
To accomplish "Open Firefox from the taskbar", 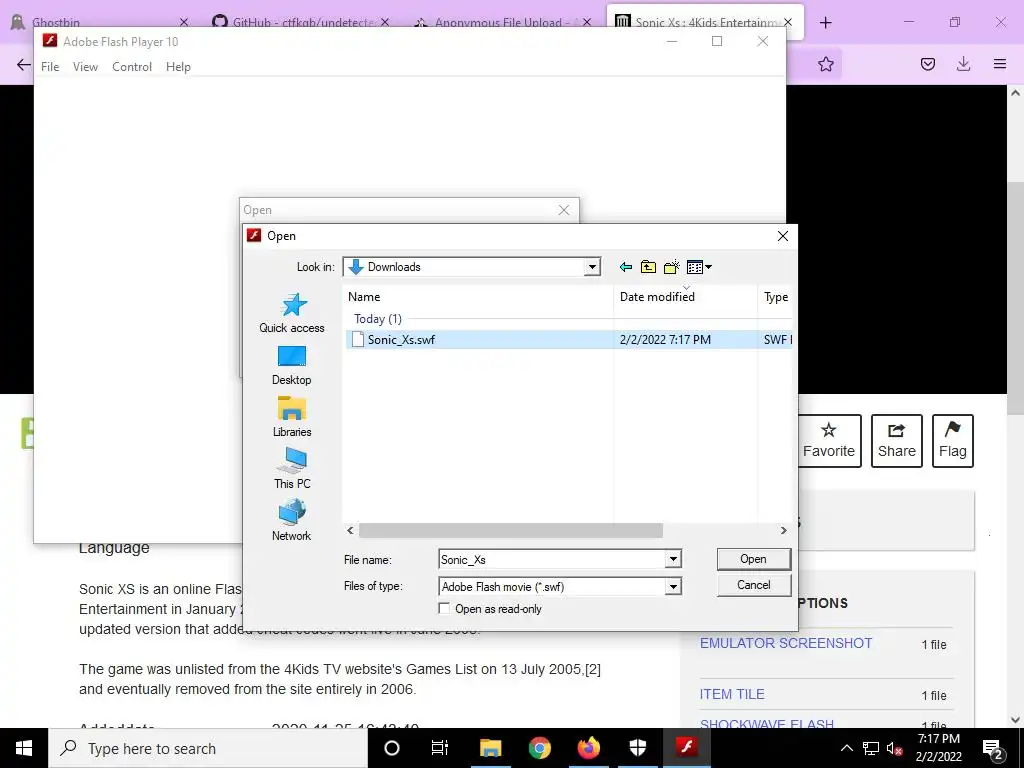I will [588, 748].
